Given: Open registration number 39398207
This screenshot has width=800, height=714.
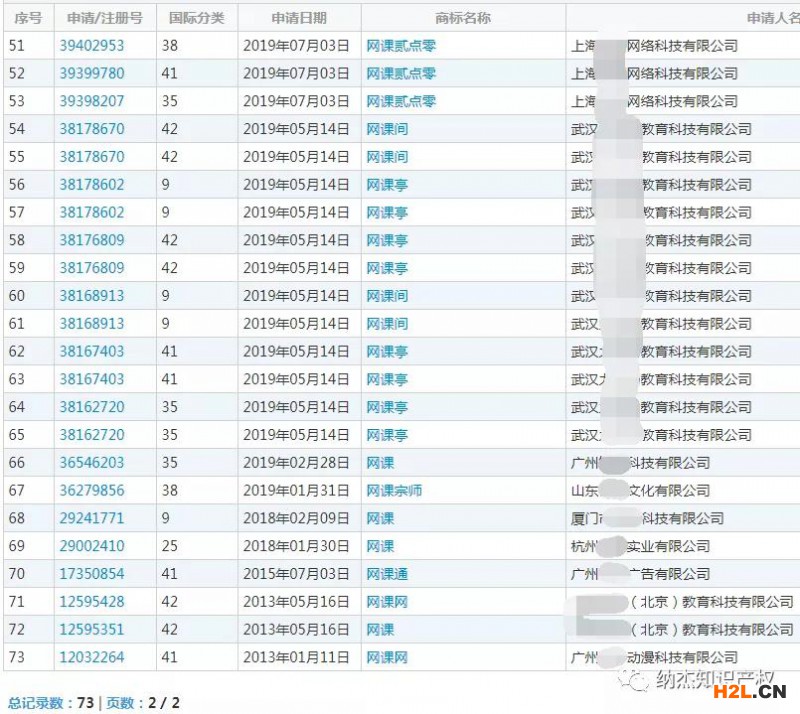Looking at the screenshot, I should click(x=92, y=101).
